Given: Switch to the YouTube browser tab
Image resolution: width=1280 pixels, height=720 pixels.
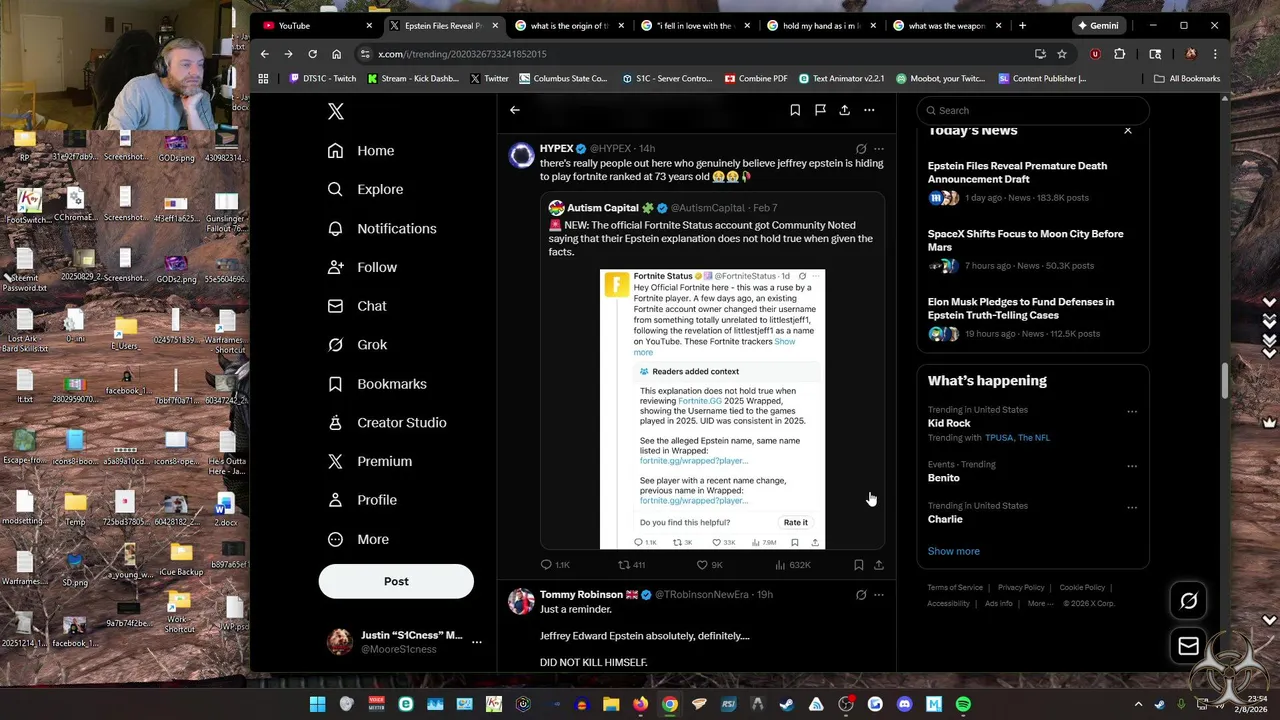Looking at the screenshot, I should pos(317,25).
